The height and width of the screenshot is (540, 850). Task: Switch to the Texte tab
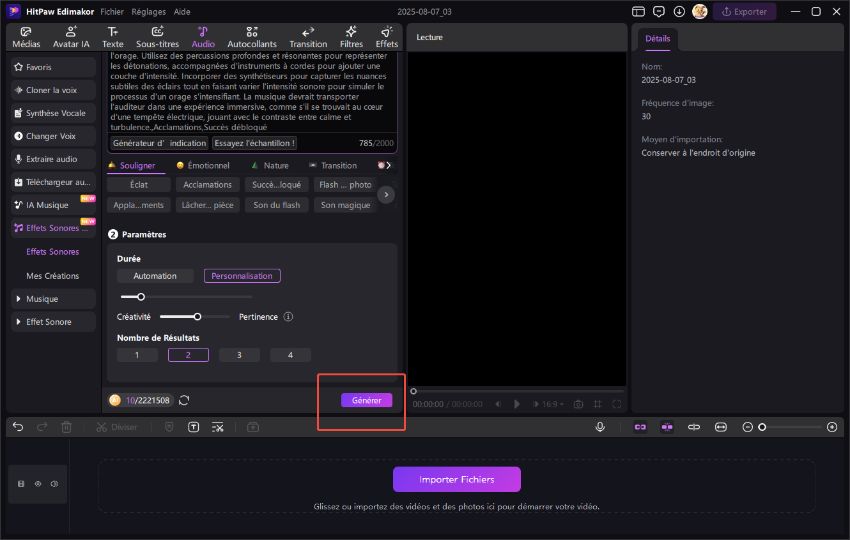pyautogui.click(x=113, y=37)
